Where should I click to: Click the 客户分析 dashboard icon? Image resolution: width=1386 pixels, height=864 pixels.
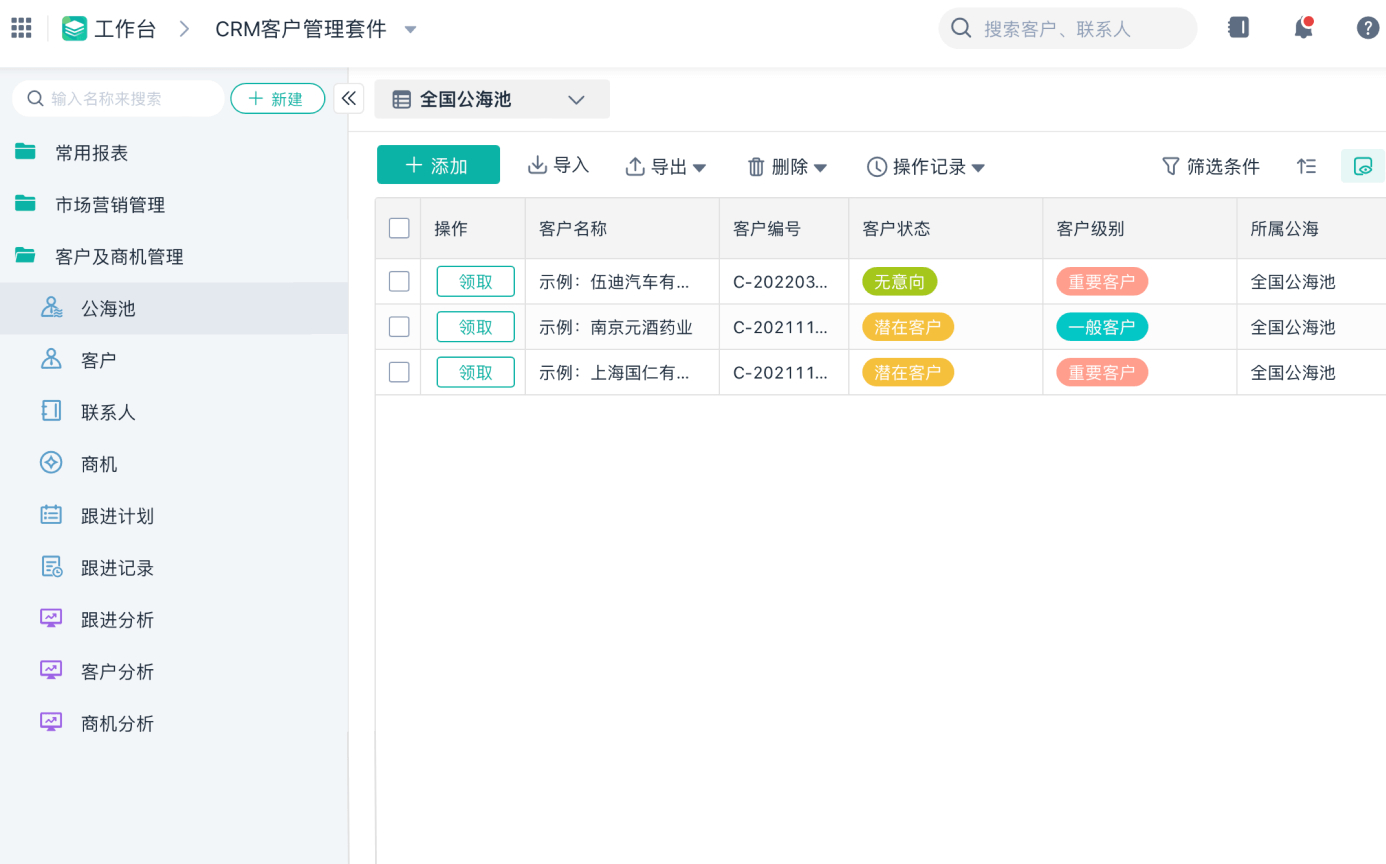coord(51,671)
